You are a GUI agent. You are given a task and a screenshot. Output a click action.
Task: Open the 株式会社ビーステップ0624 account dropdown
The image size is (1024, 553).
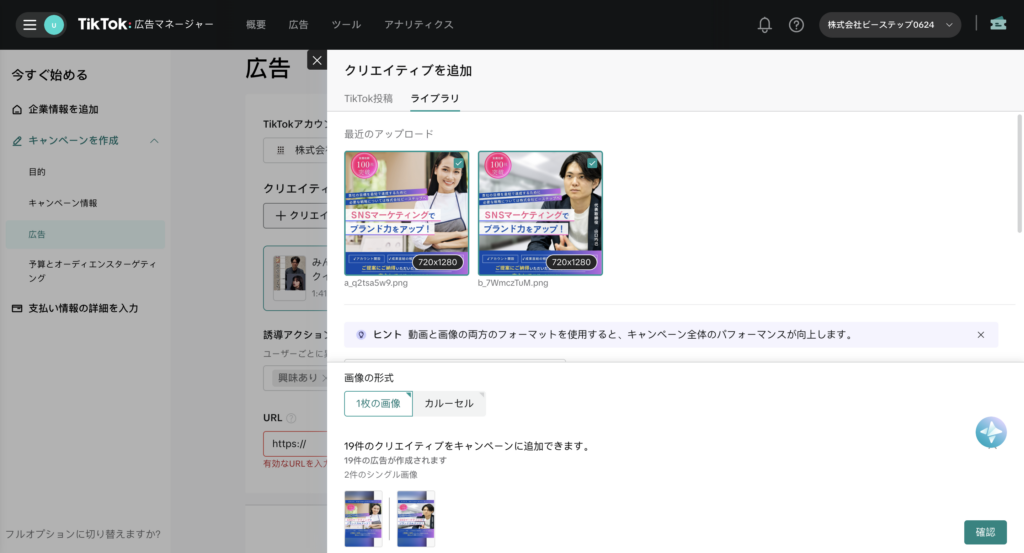pyautogui.click(x=889, y=25)
